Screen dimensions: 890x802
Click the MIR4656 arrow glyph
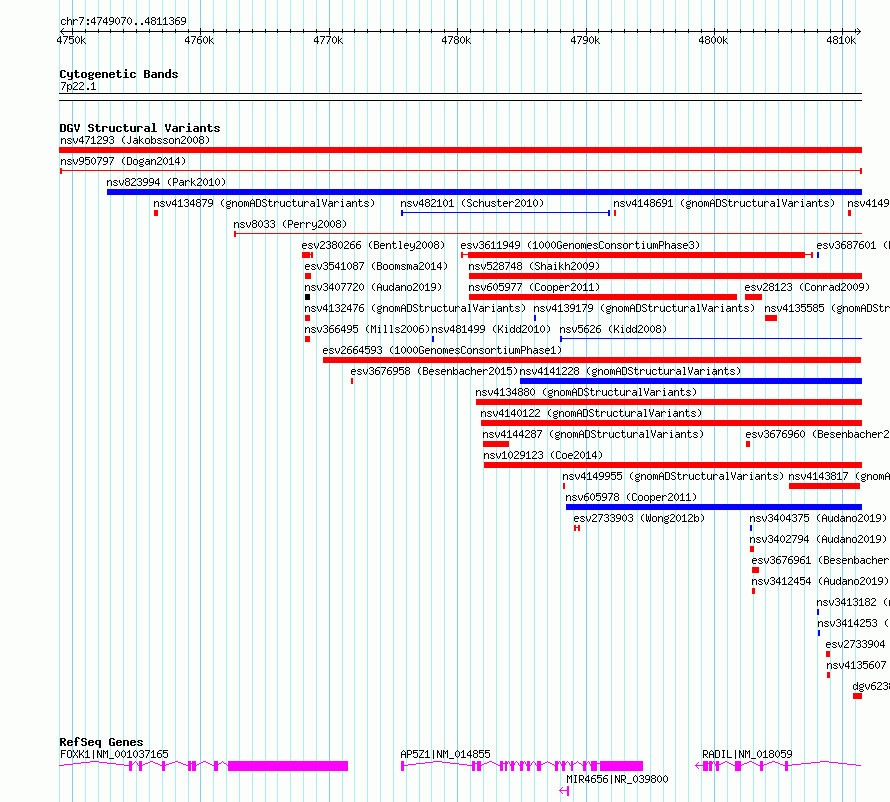pyautogui.click(x=564, y=791)
